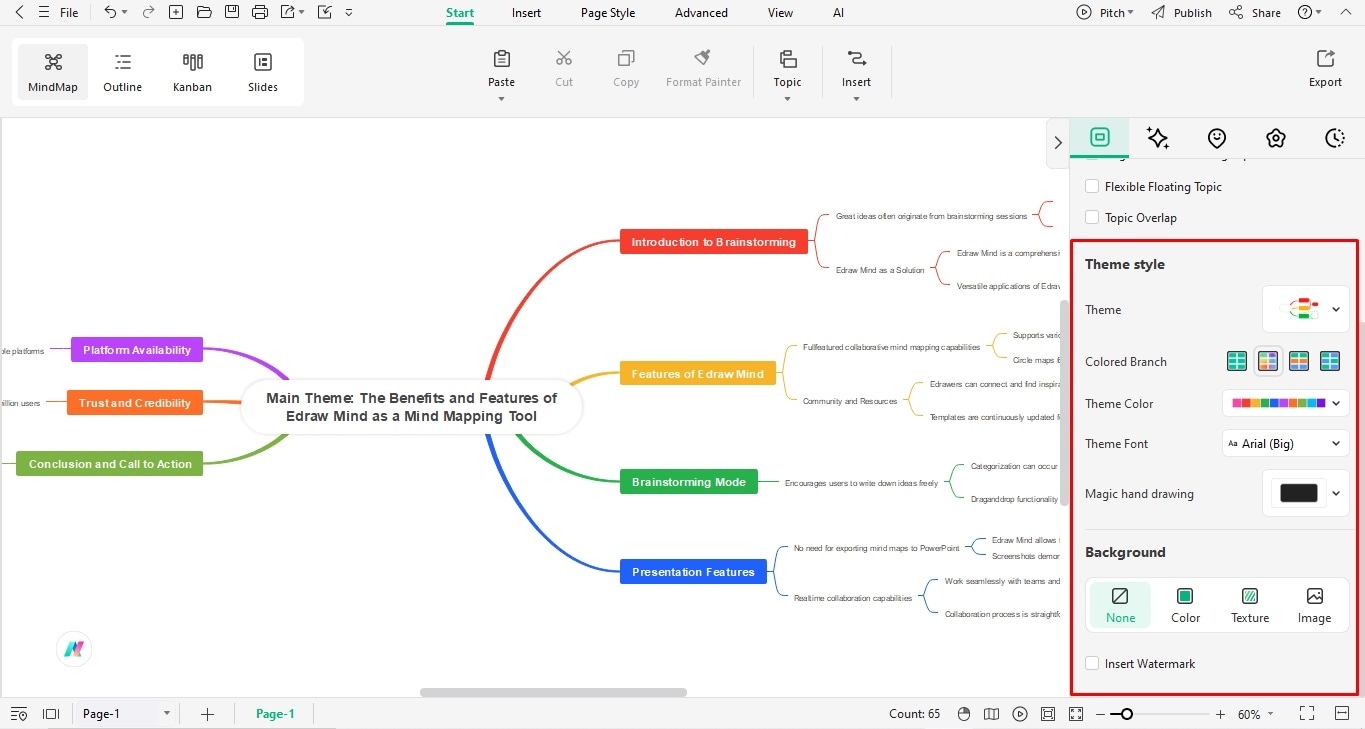Open the history clock panel icon

click(x=1335, y=138)
